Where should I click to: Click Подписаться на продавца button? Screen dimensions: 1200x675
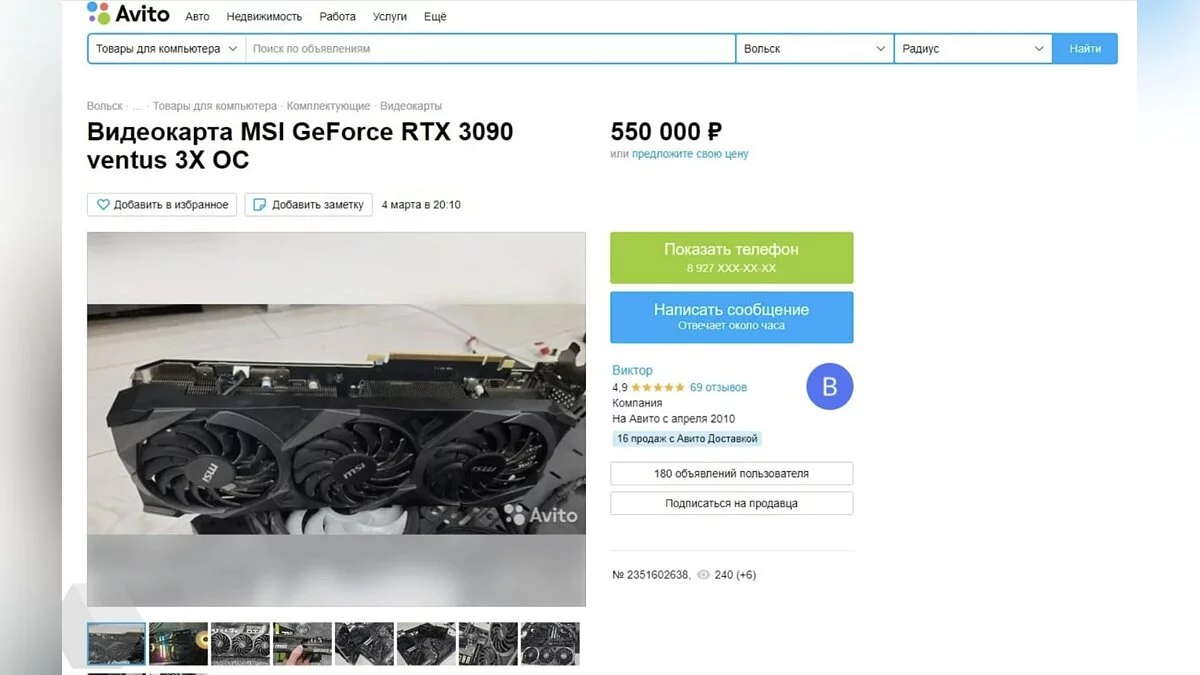tap(732, 503)
